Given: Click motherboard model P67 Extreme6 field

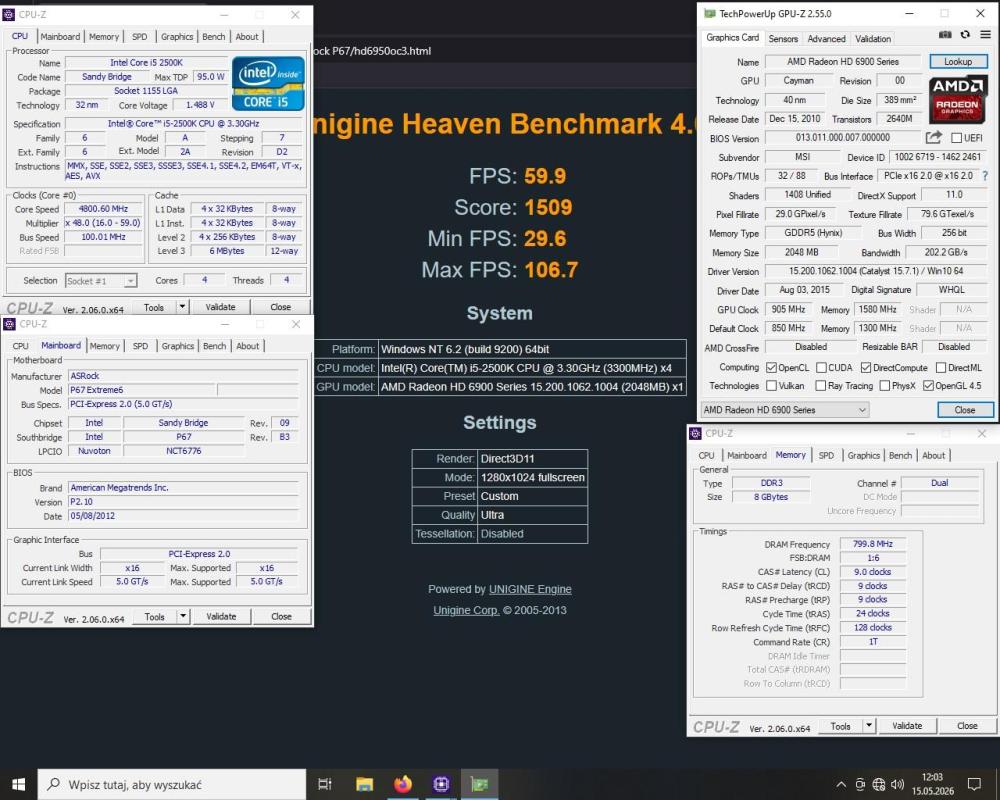Looking at the screenshot, I should click(142, 390).
